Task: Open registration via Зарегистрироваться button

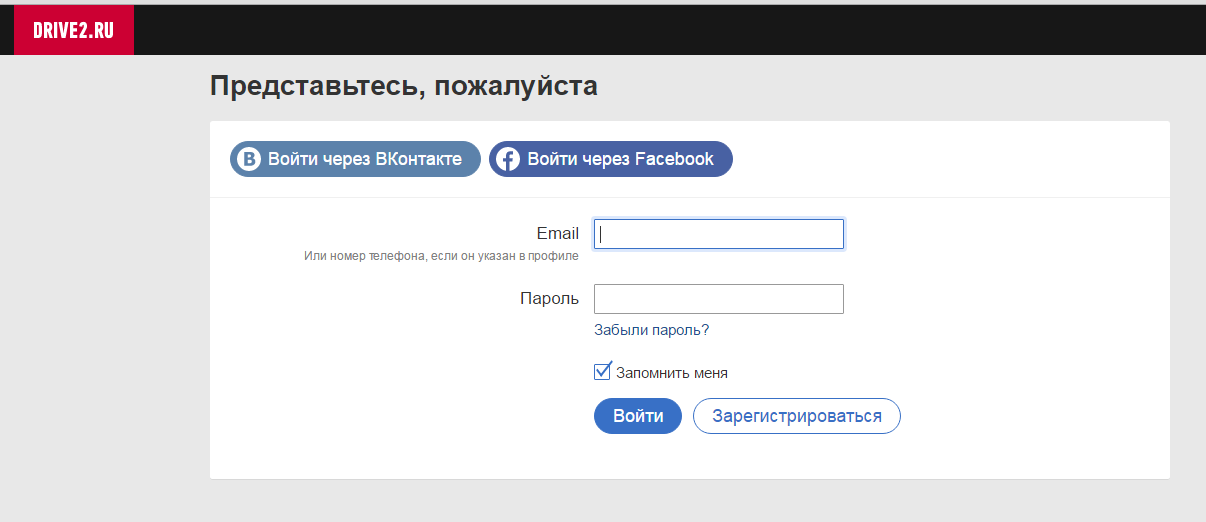Action: tap(796, 416)
